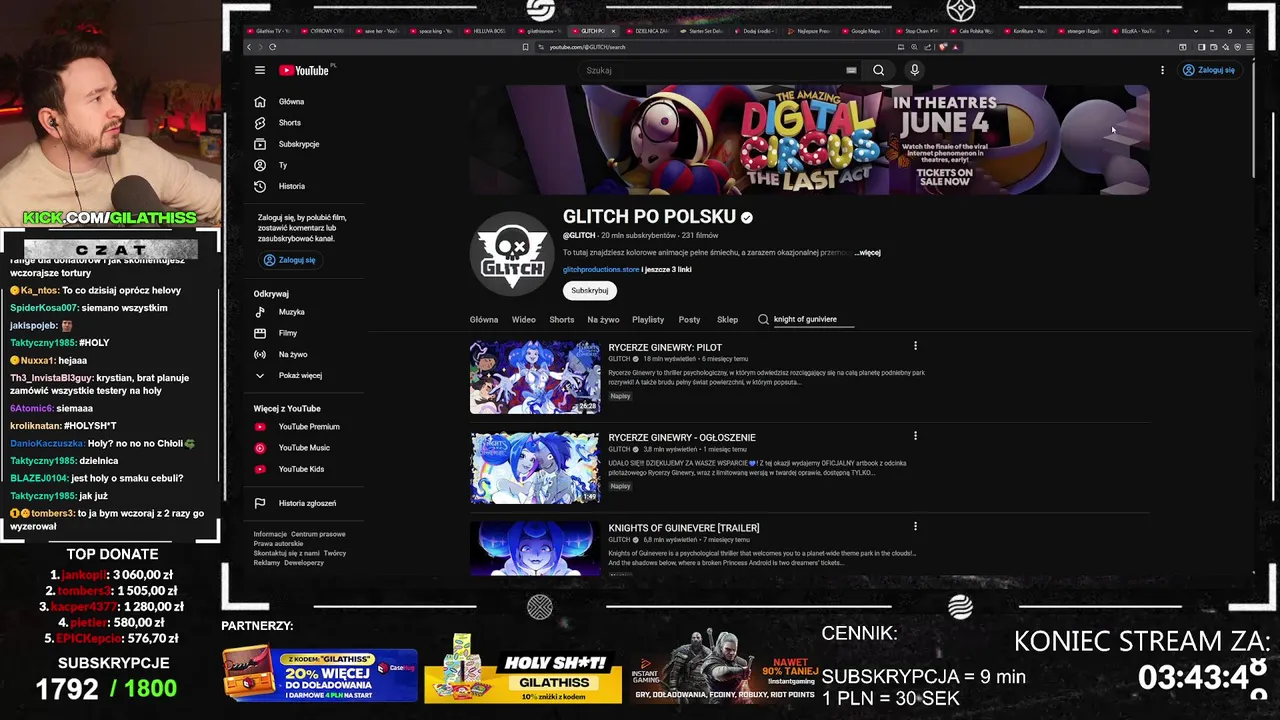The width and height of the screenshot is (1280, 720).
Task: Expand channel description with ...więcej
Action: click(x=867, y=252)
